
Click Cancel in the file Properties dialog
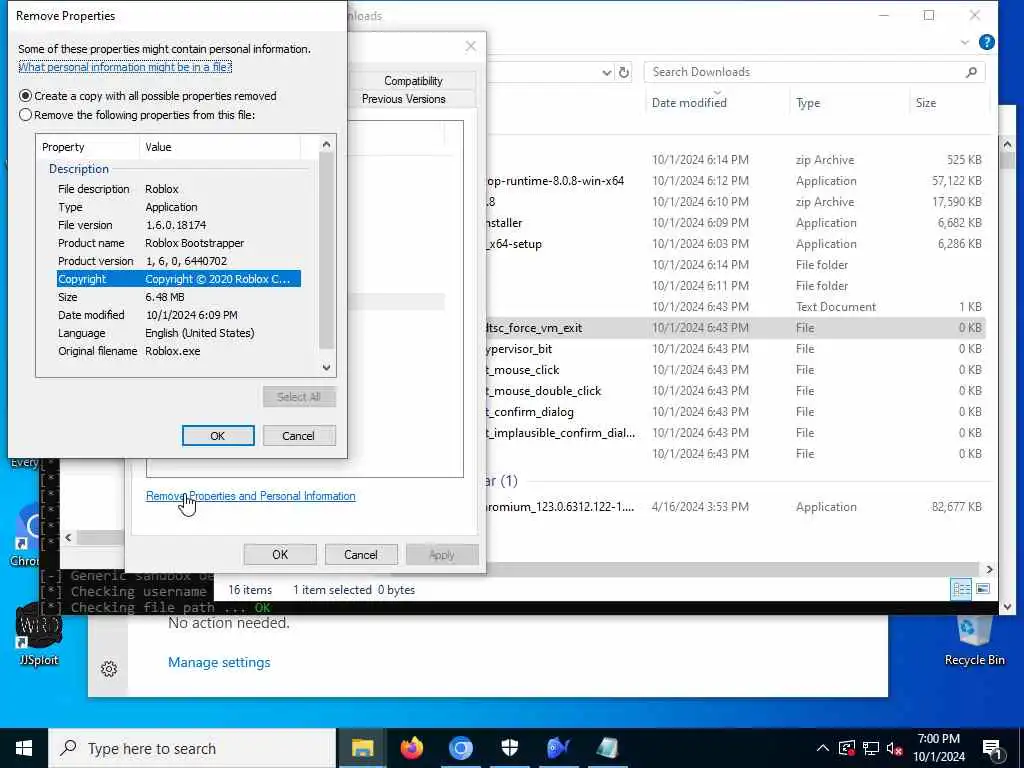pyautogui.click(x=360, y=554)
